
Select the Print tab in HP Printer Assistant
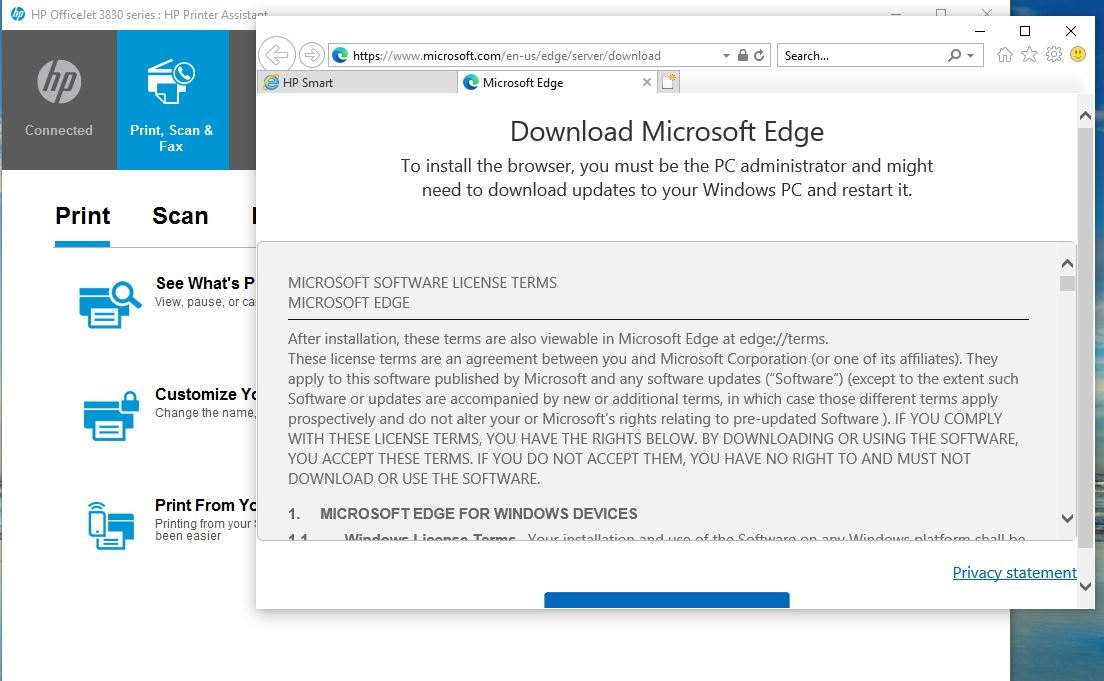[82, 216]
